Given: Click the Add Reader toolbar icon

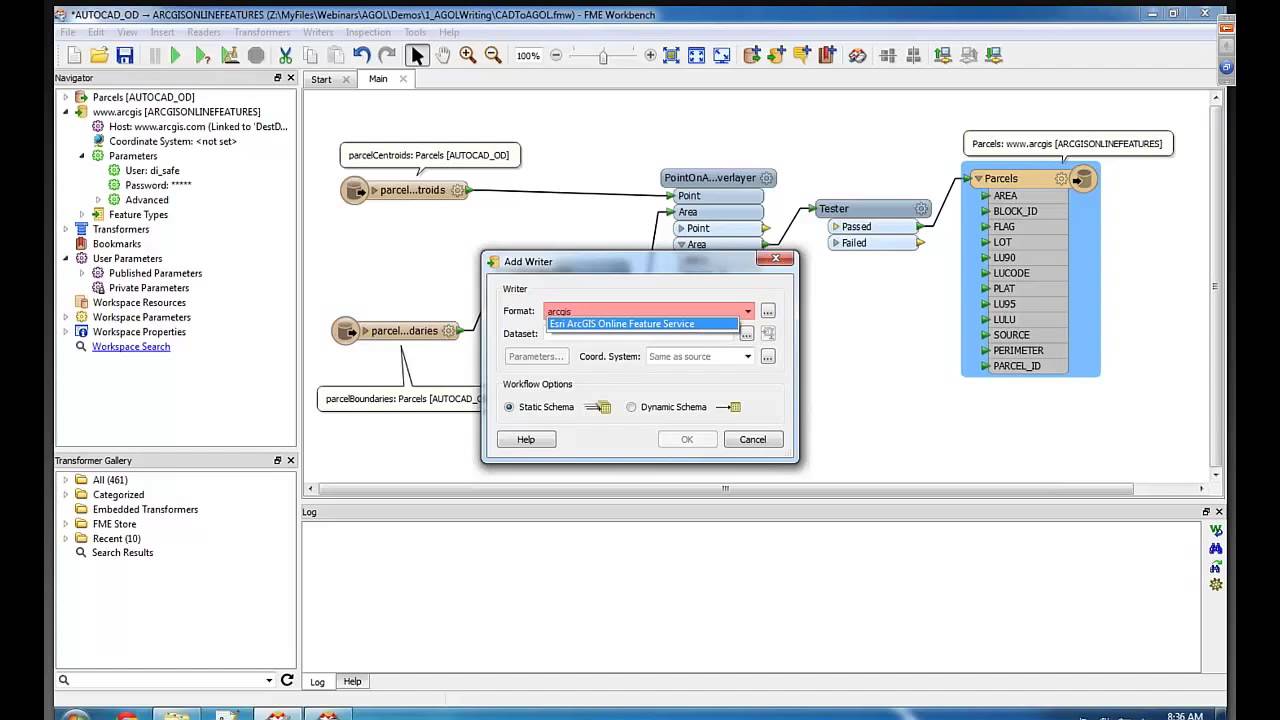Looking at the screenshot, I should point(752,56).
